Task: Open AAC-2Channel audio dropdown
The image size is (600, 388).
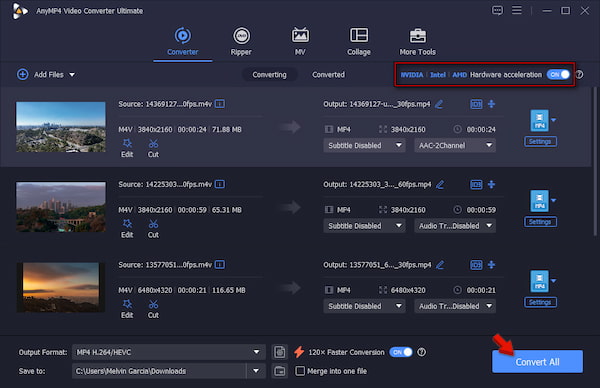Action: coord(455,145)
